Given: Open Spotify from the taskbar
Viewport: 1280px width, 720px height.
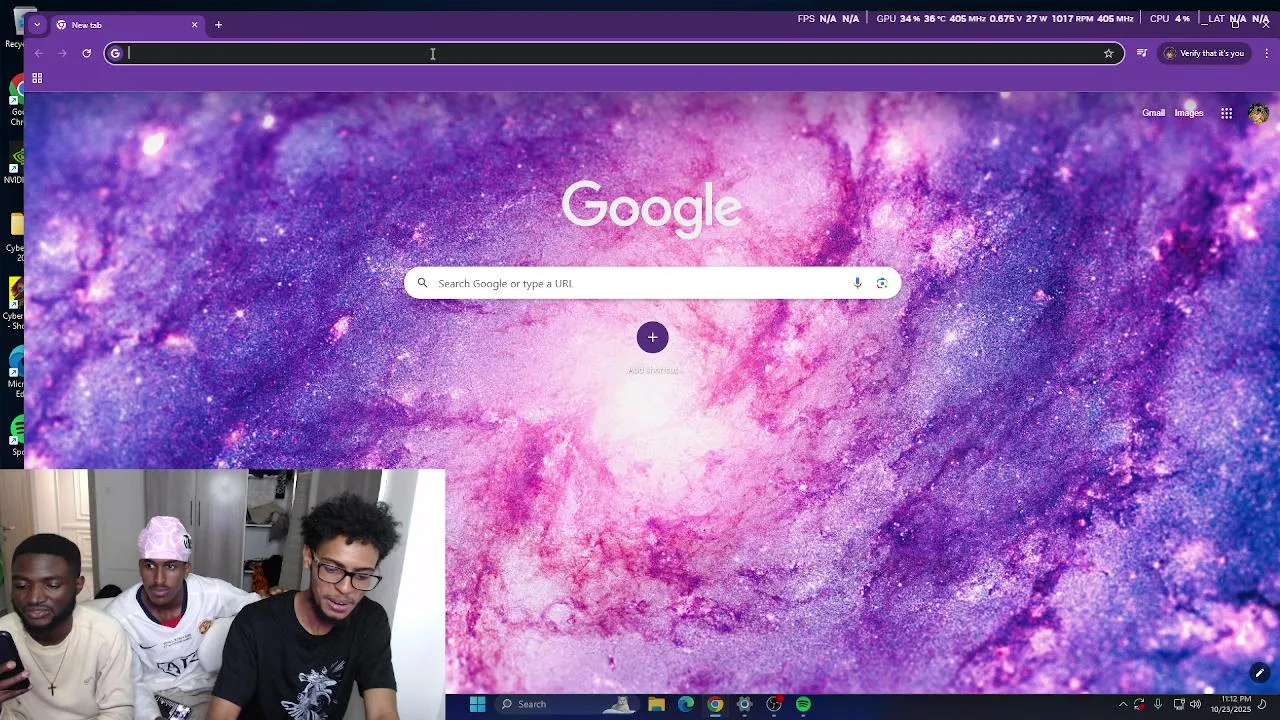Looking at the screenshot, I should pos(803,704).
